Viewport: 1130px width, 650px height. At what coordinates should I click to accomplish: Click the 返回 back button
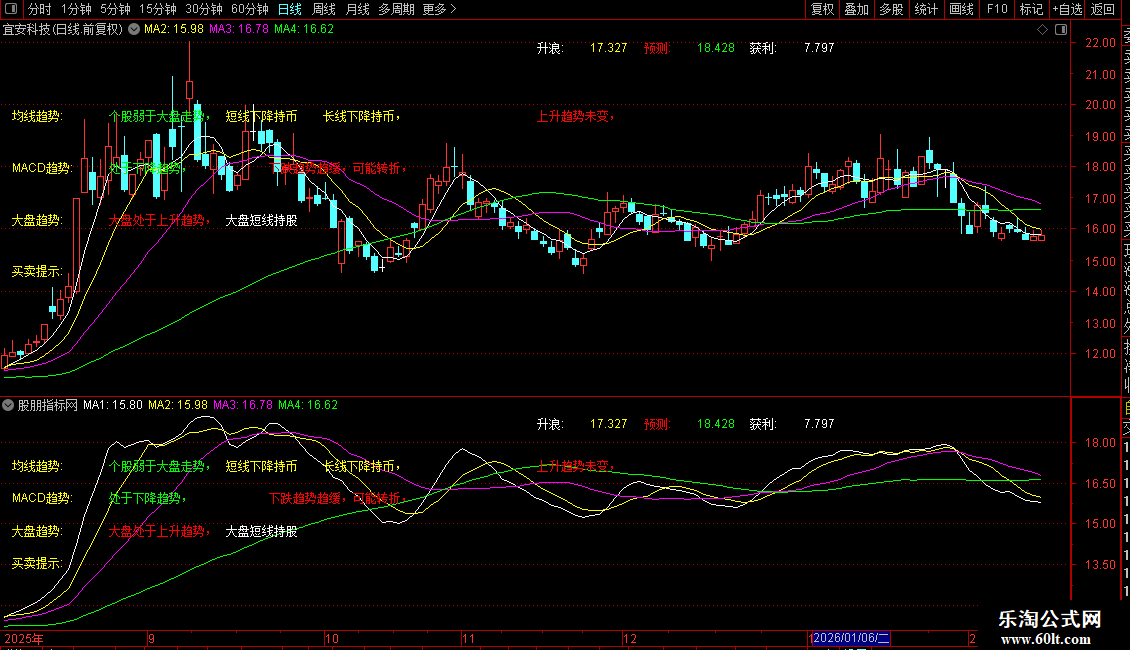pyautogui.click(x=1103, y=9)
